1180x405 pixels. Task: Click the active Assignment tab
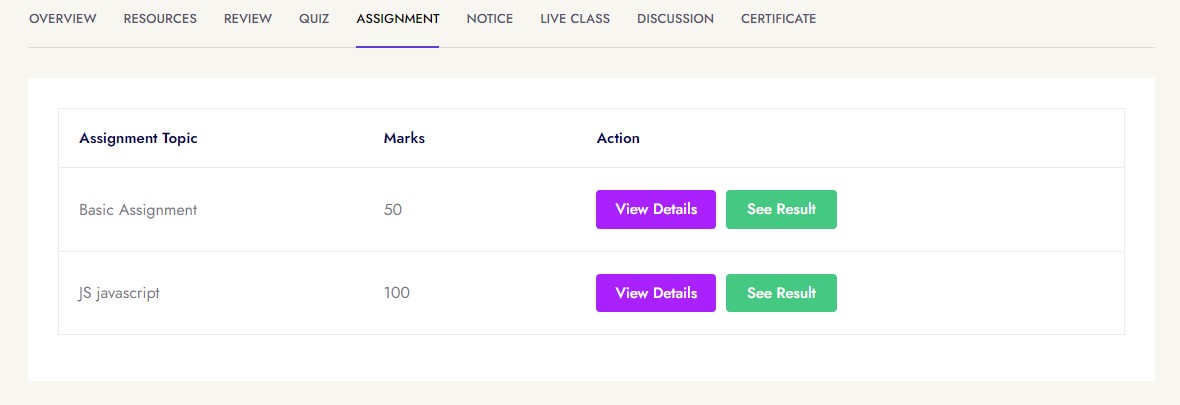pos(397,19)
